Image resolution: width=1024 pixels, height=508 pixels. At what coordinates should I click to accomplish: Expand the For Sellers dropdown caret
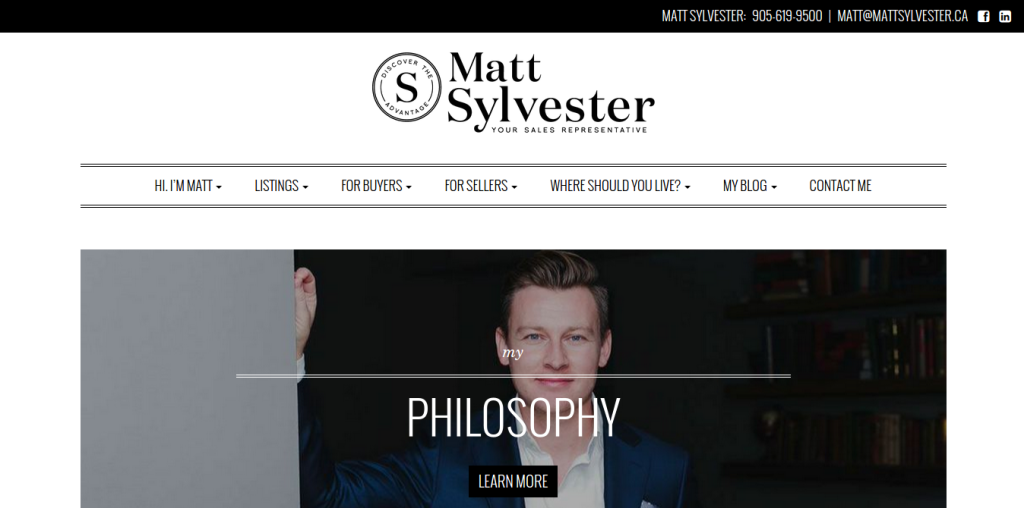(514, 187)
